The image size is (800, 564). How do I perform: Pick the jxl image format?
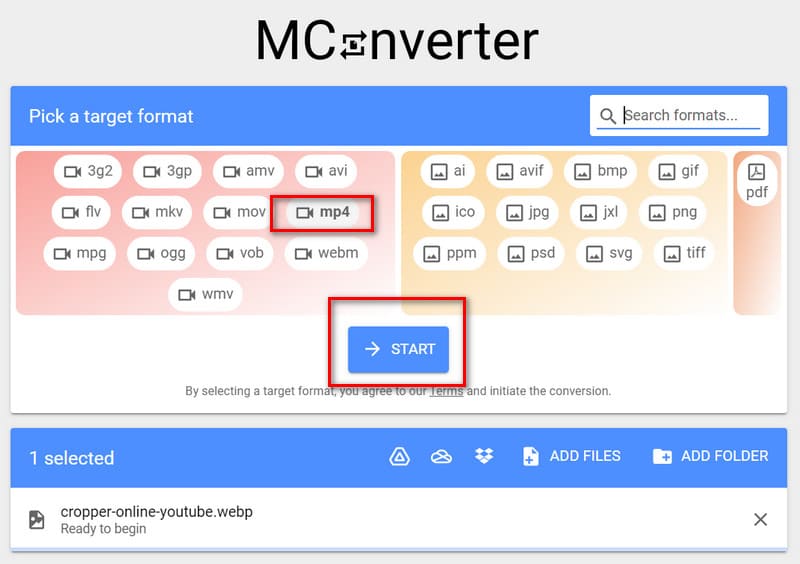pos(599,212)
